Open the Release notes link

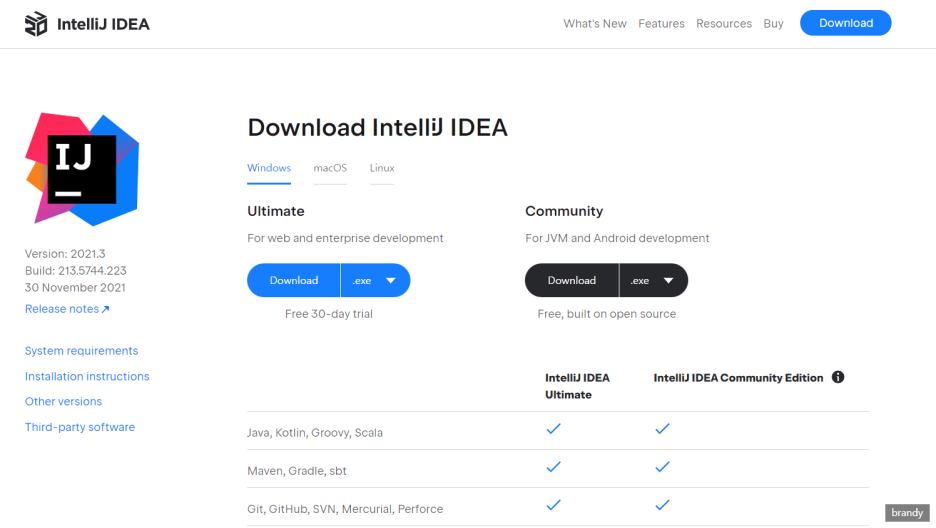point(67,309)
